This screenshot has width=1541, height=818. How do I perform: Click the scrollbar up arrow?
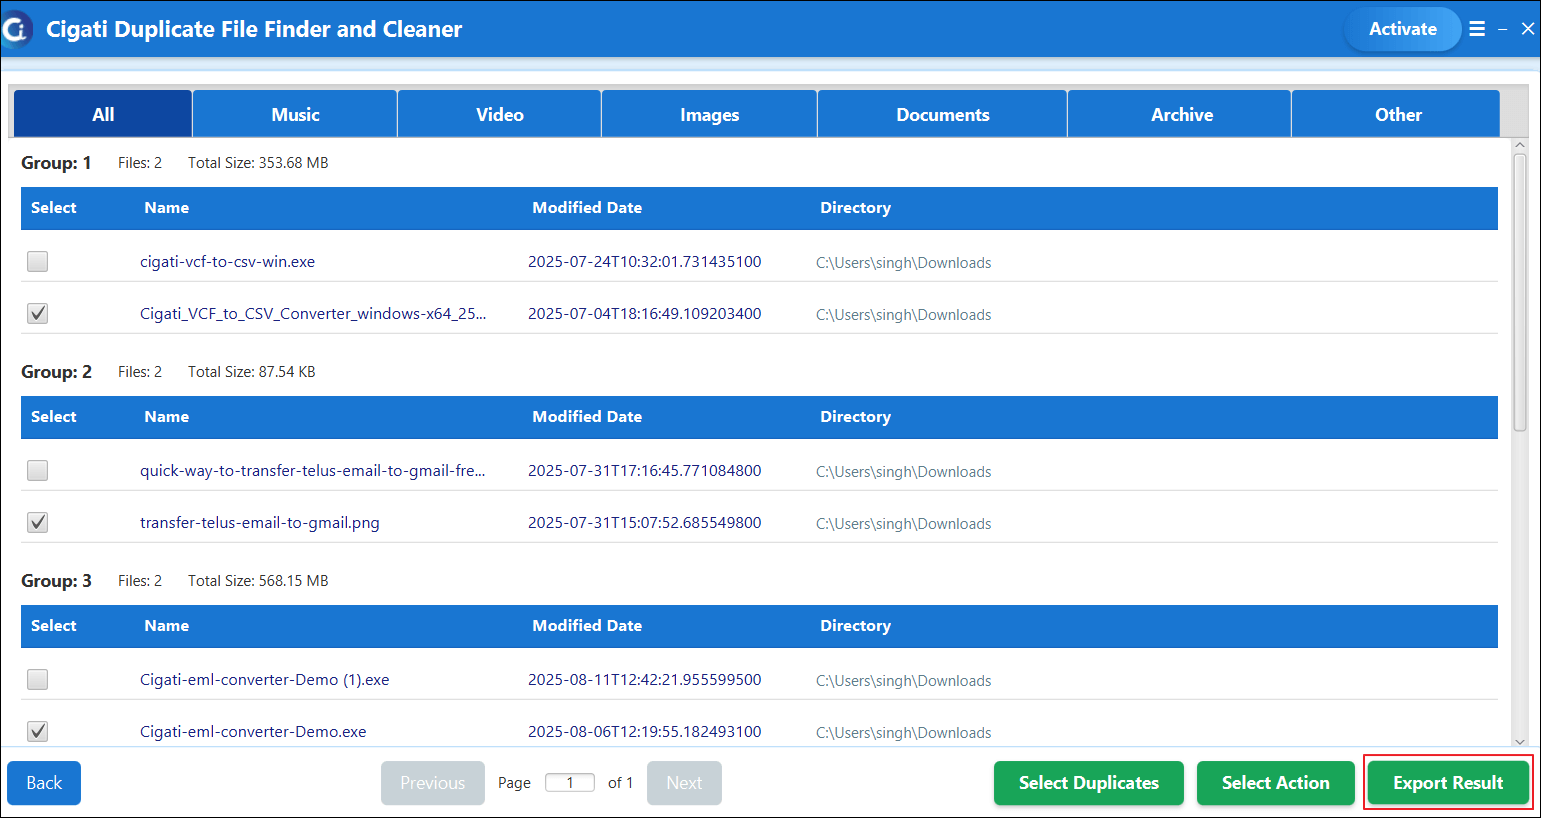(1520, 145)
